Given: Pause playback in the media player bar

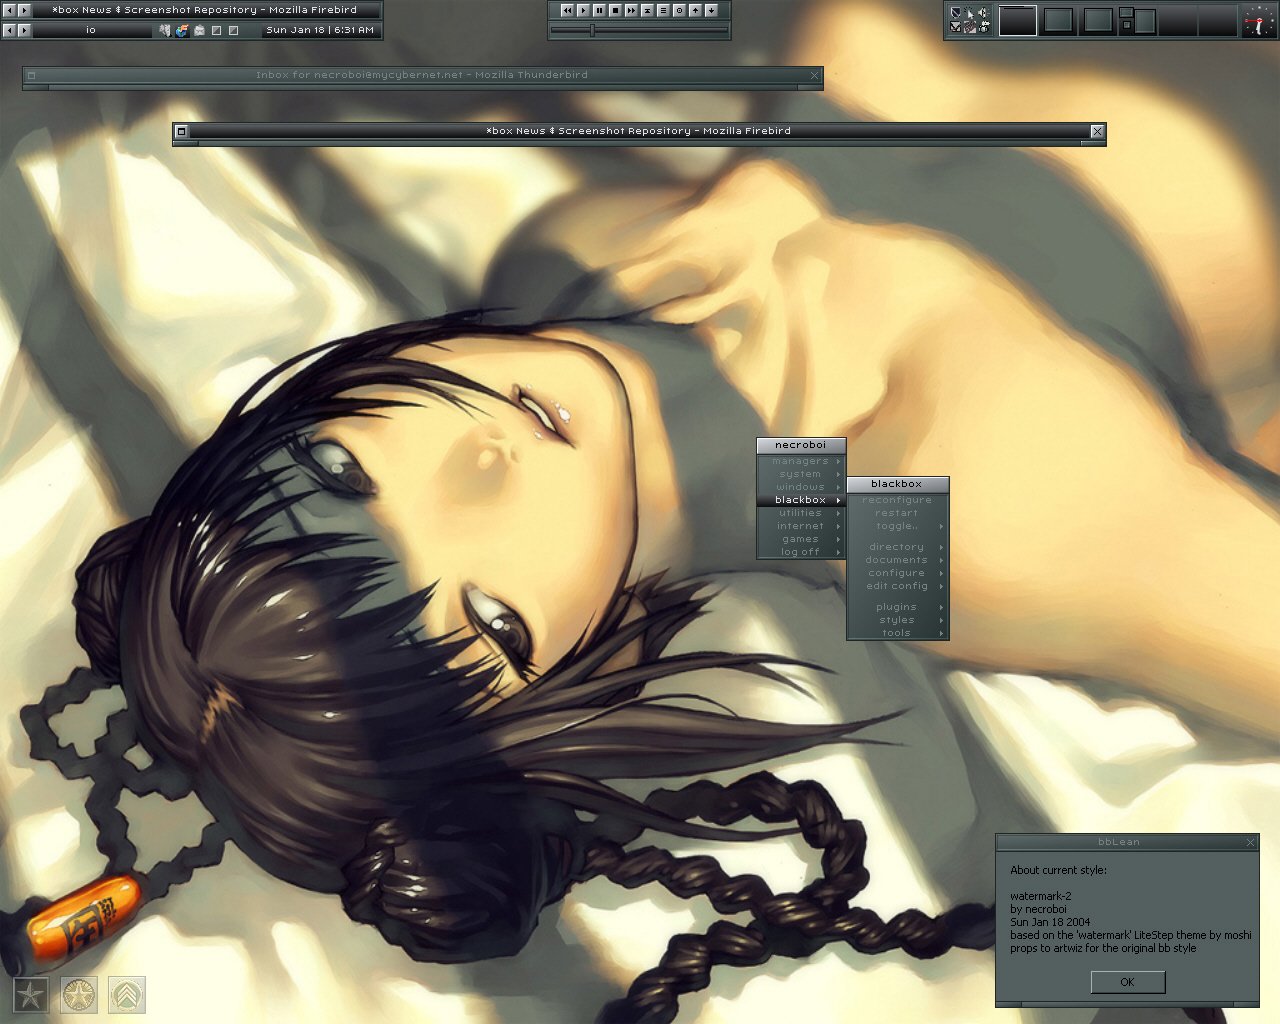Looking at the screenshot, I should click(x=599, y=10).
